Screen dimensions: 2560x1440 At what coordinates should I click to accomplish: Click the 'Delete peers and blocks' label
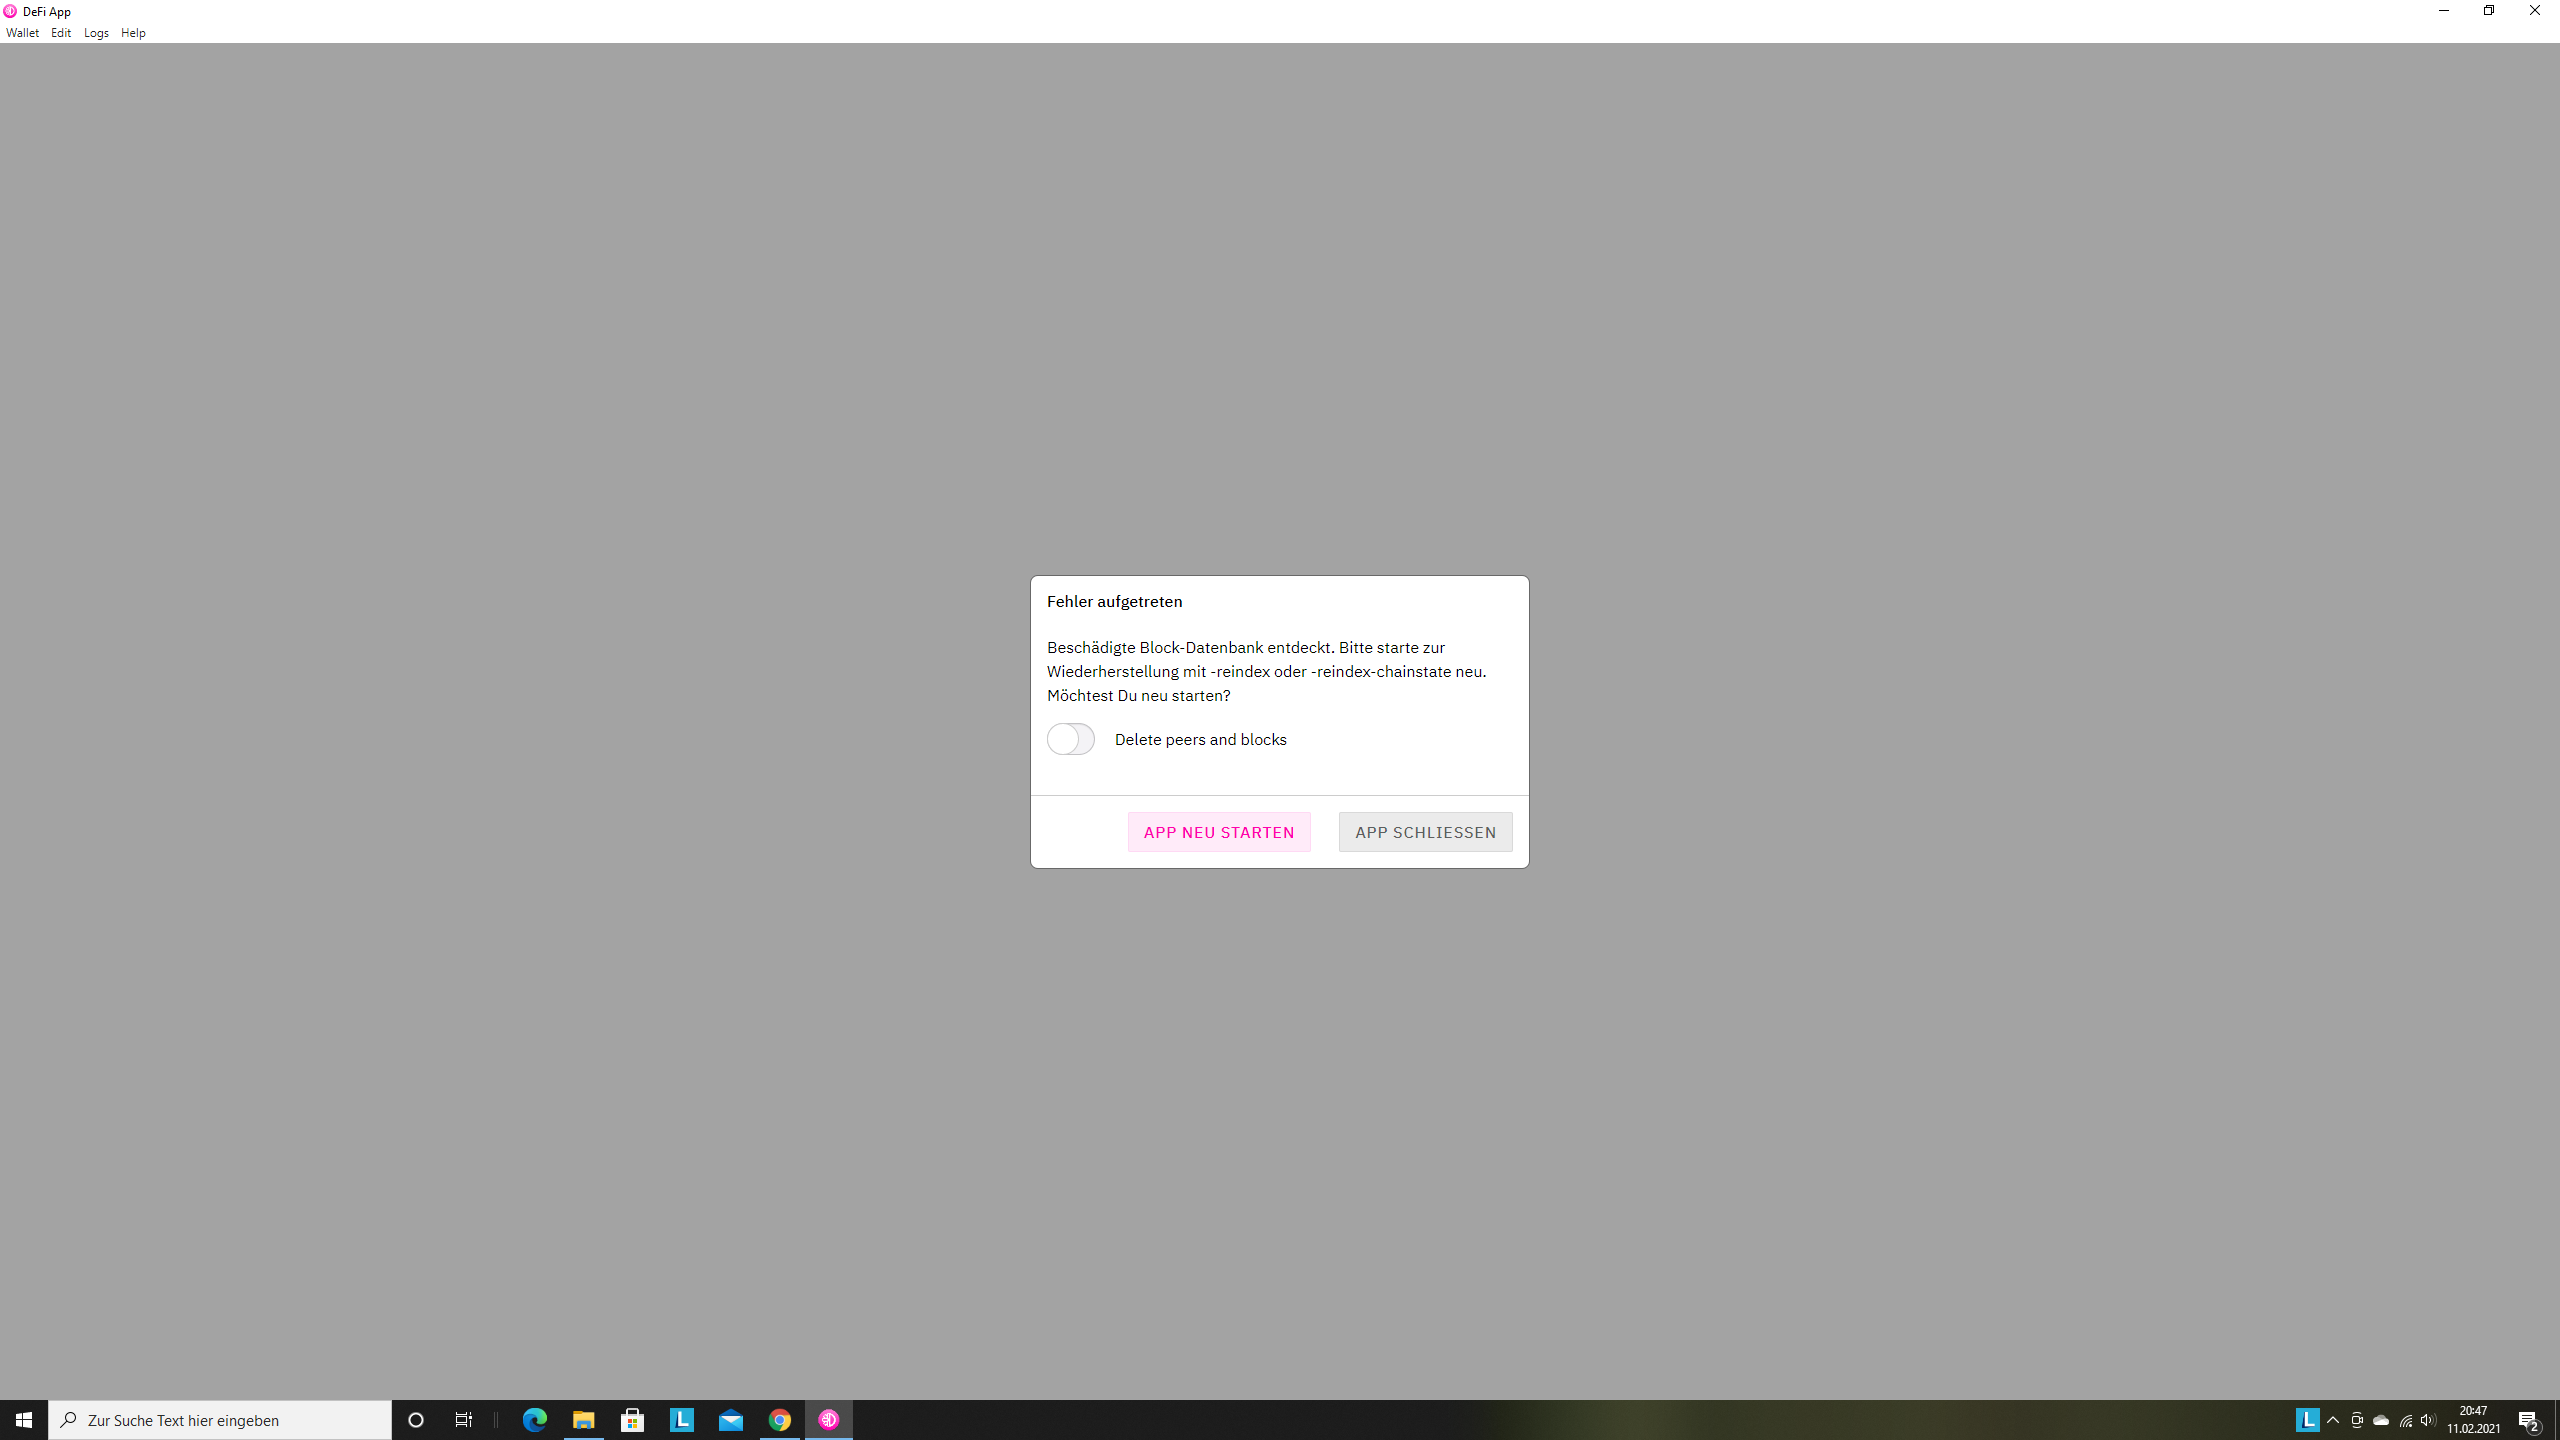click(x=1200, y=739)
